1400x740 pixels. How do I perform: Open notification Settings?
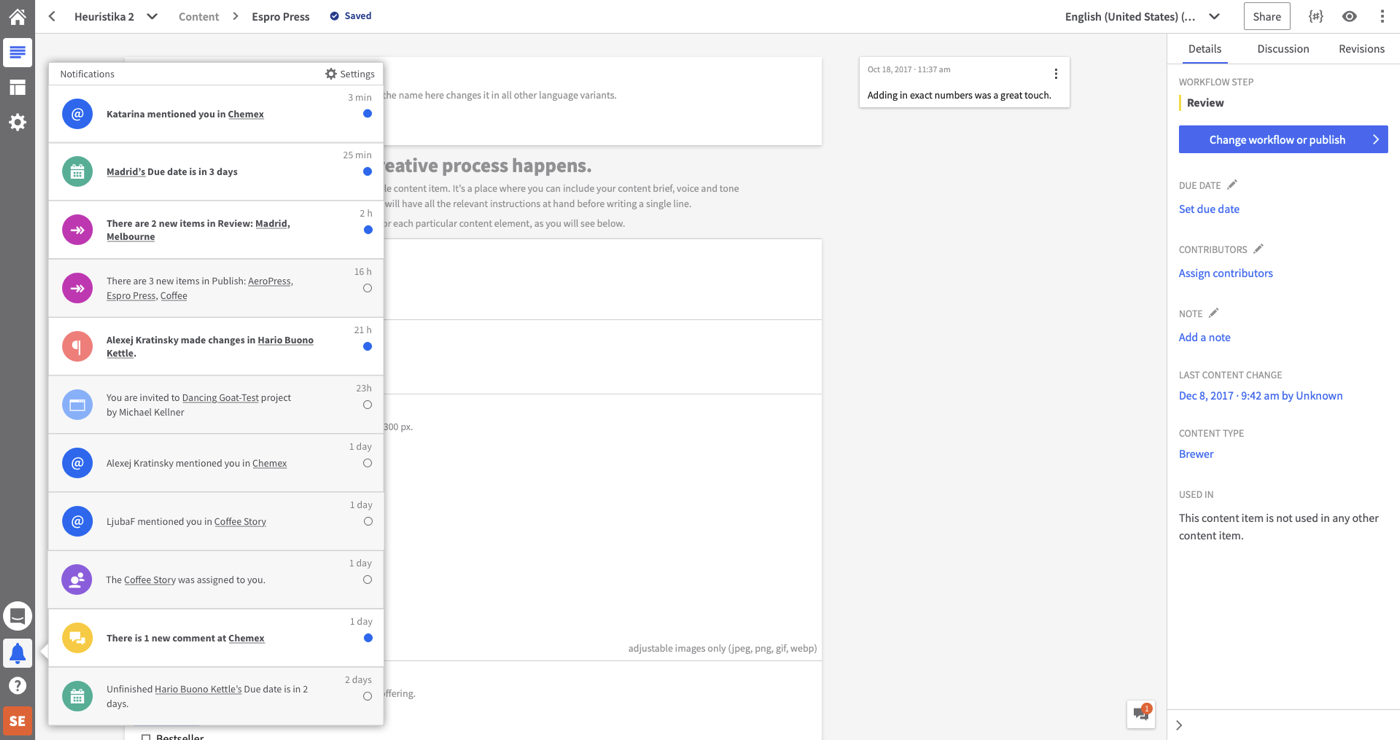(350, 74)
